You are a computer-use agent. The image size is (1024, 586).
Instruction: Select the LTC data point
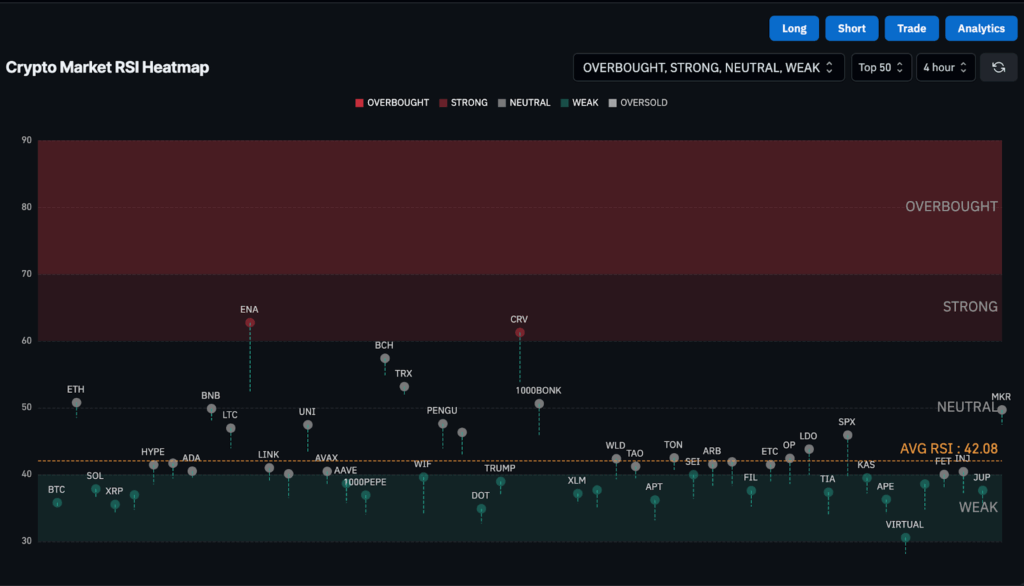pos(231,429)
